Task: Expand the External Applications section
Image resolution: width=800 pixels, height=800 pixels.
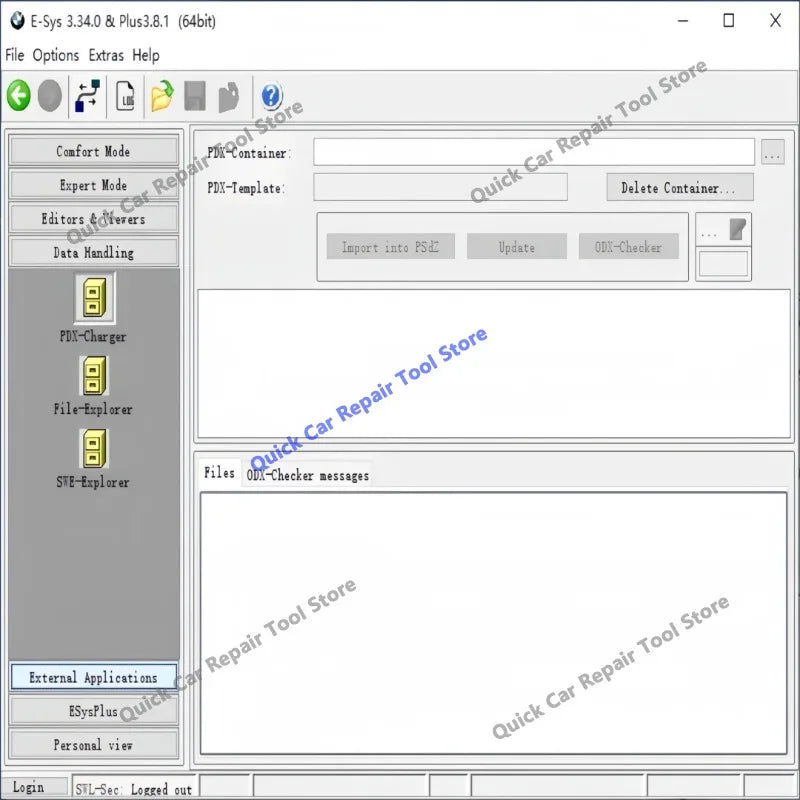Action: point(93,677)
